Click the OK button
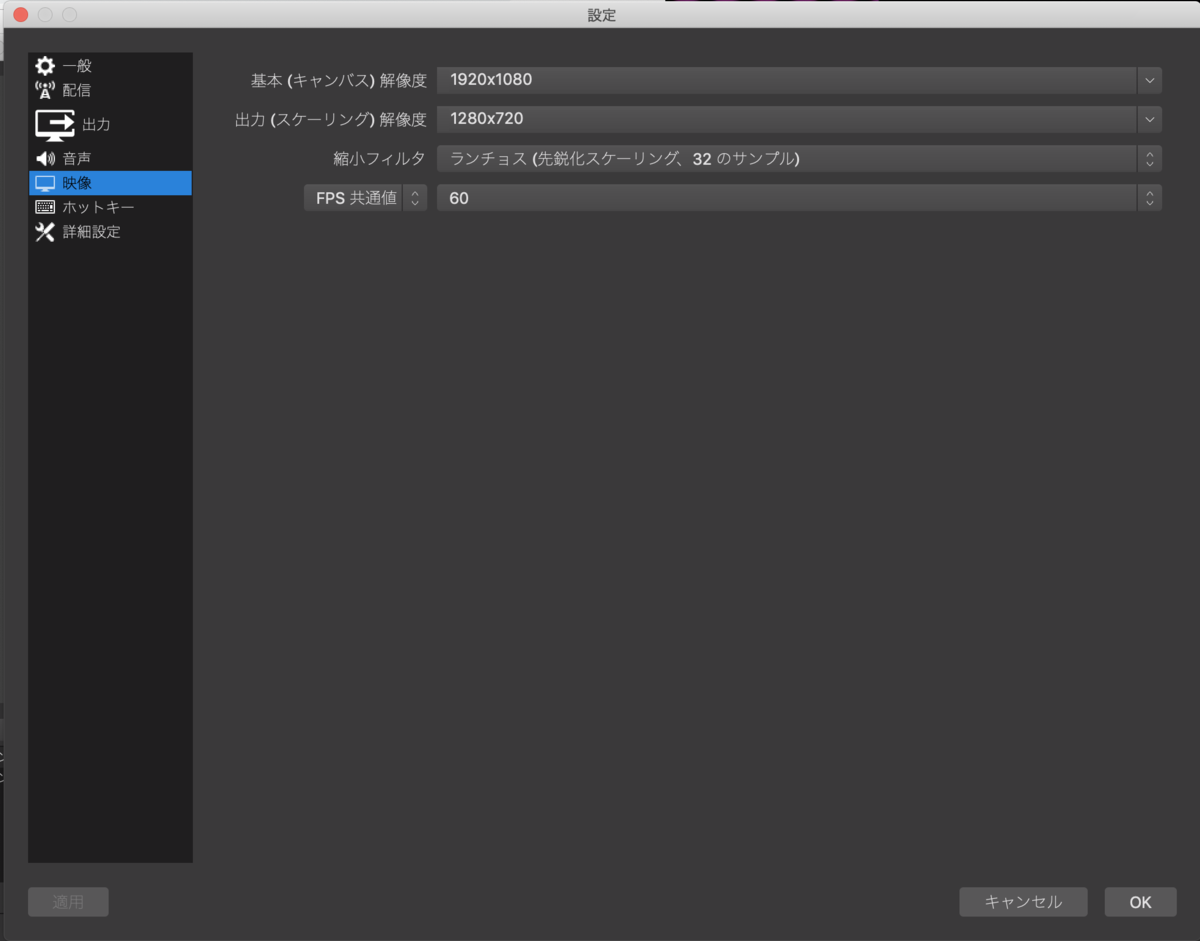 pyautogui.click(x=1139, y=902)
